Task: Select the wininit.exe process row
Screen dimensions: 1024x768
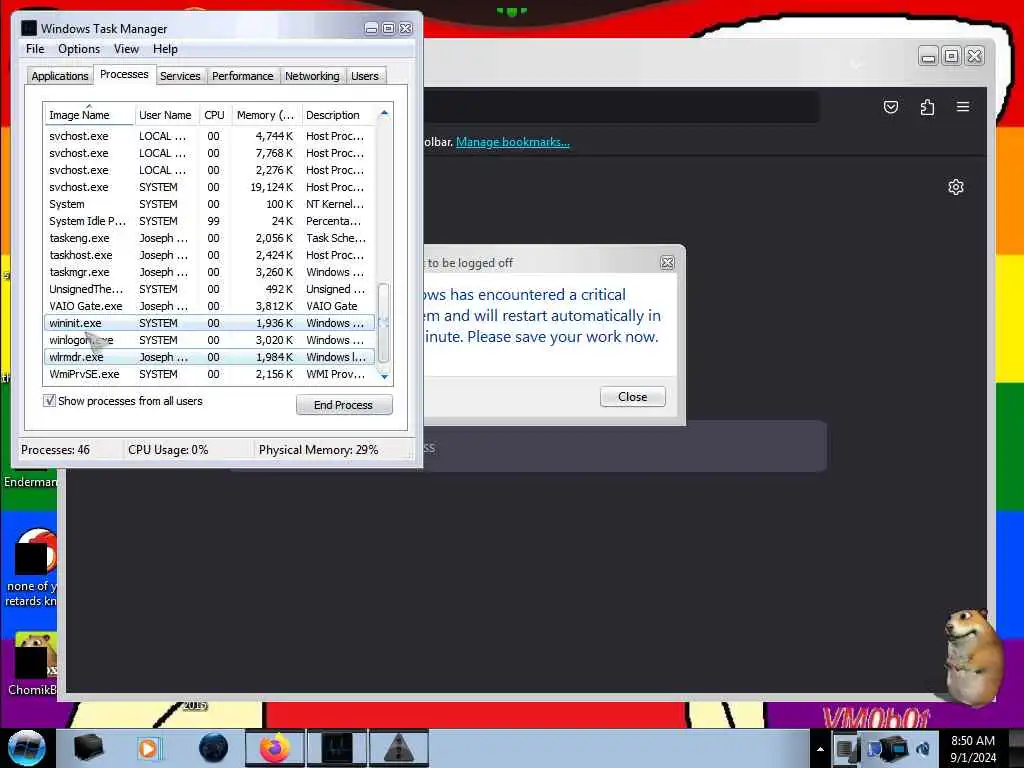Action: (x=210, y=323)
